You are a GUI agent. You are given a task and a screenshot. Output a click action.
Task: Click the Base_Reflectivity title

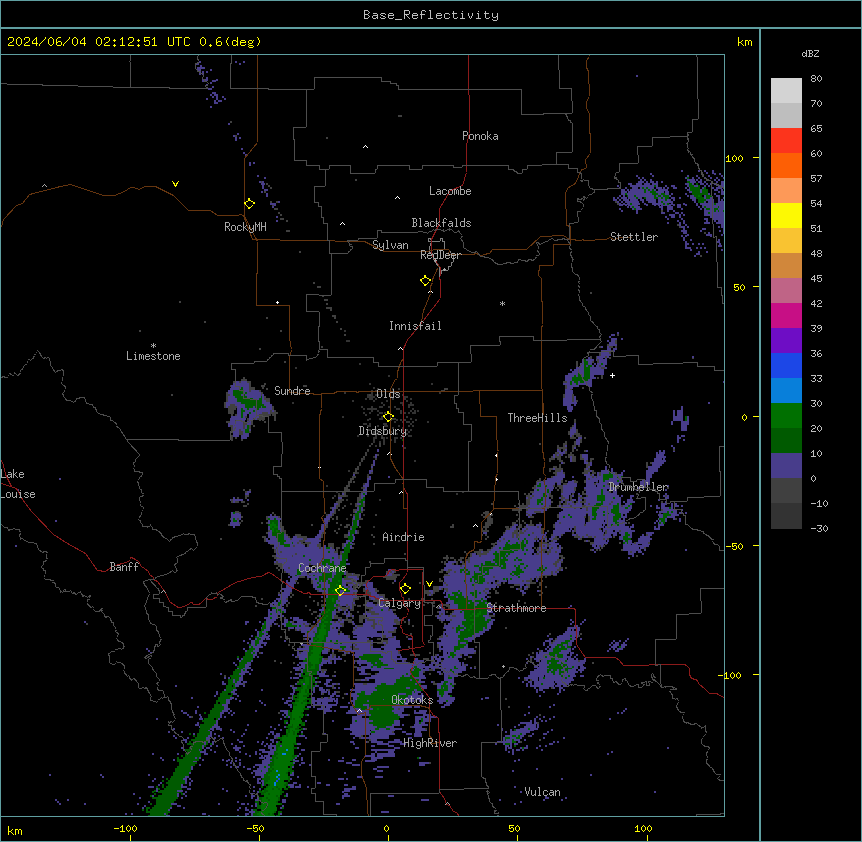[431, 15]
